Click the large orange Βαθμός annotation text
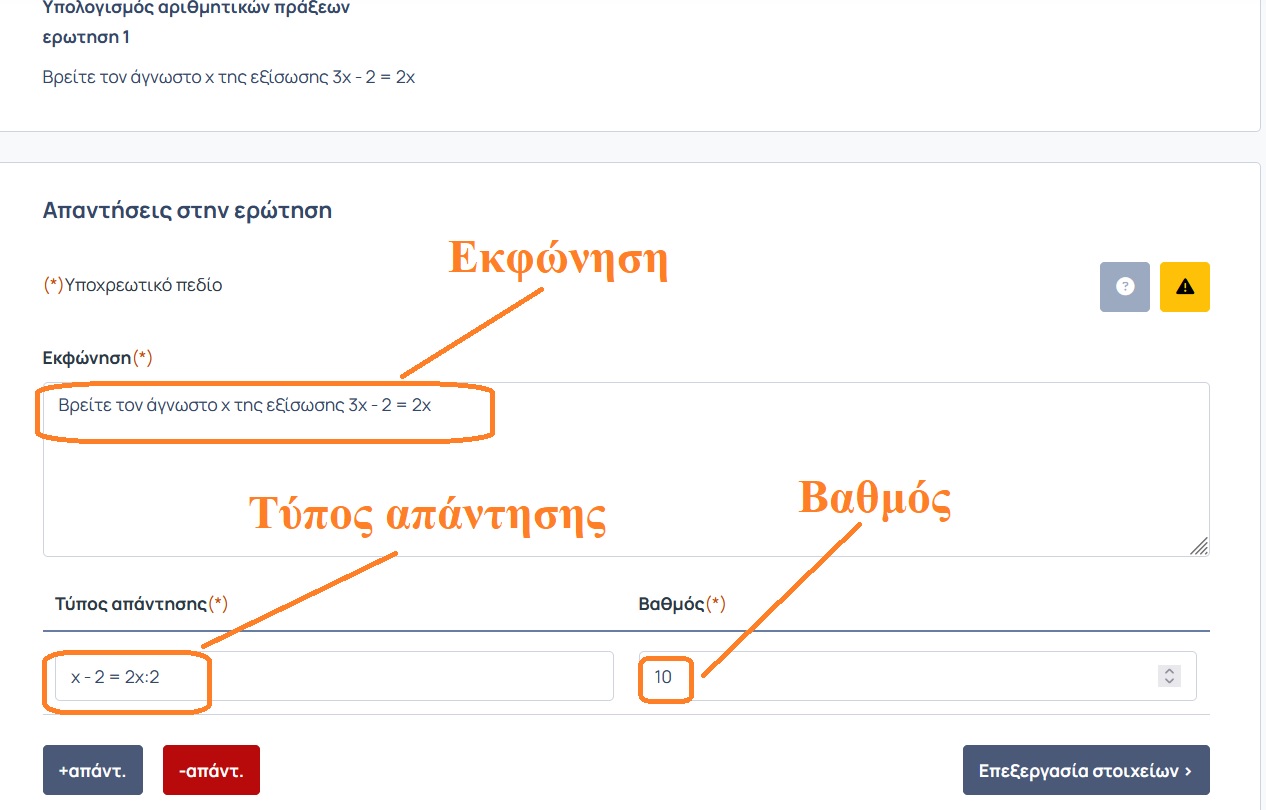 coord(874,498)
